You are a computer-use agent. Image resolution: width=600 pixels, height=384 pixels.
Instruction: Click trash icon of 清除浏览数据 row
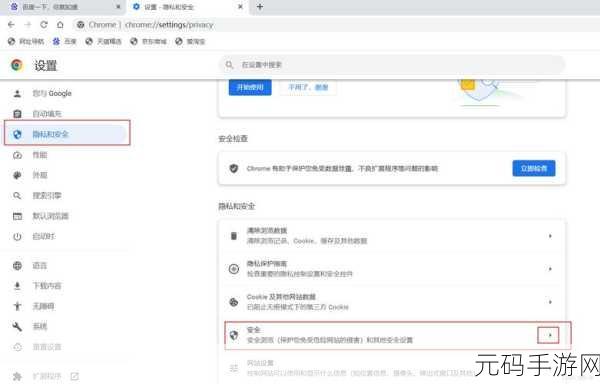pyautogui.click(x=233, y=236)
